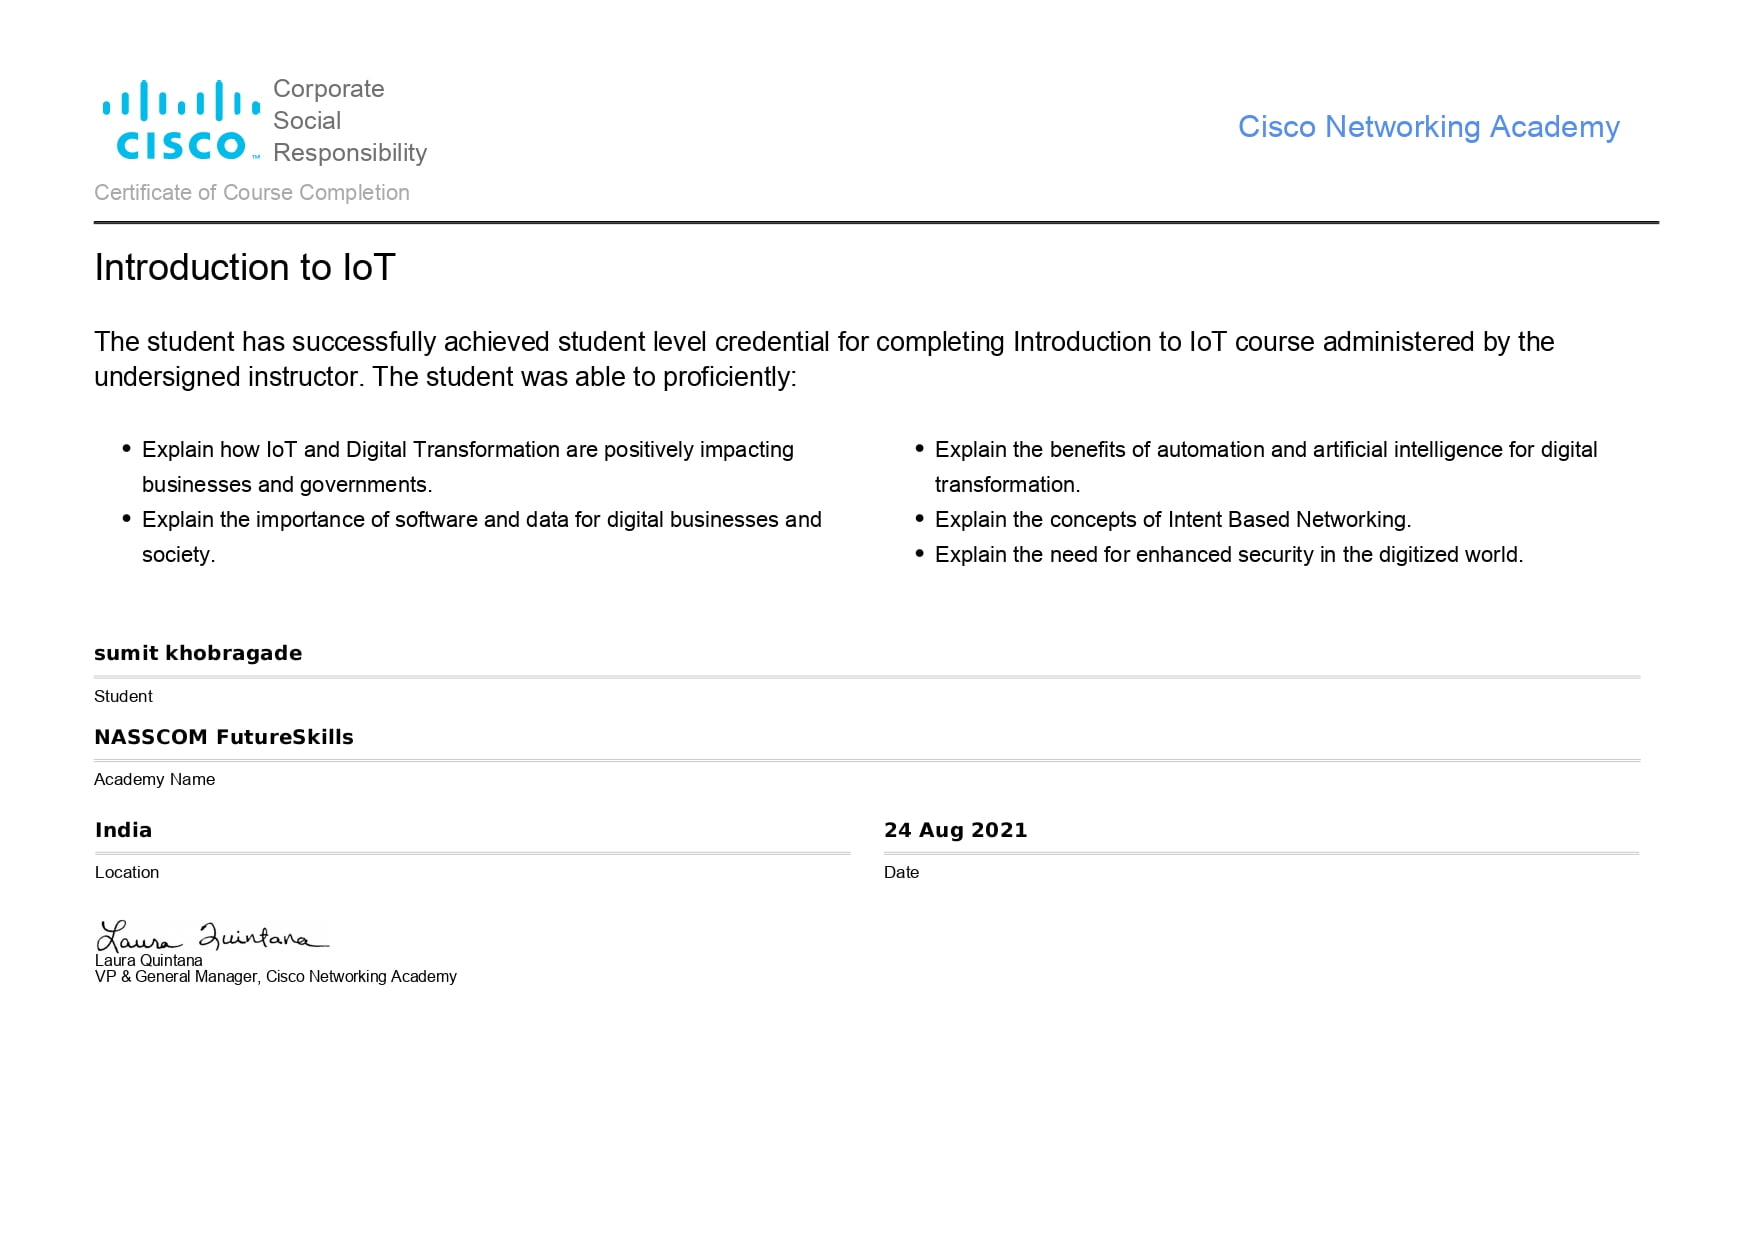Click bullet 'Explain the concepts of Intent Based Networking'

(1172, 520)
